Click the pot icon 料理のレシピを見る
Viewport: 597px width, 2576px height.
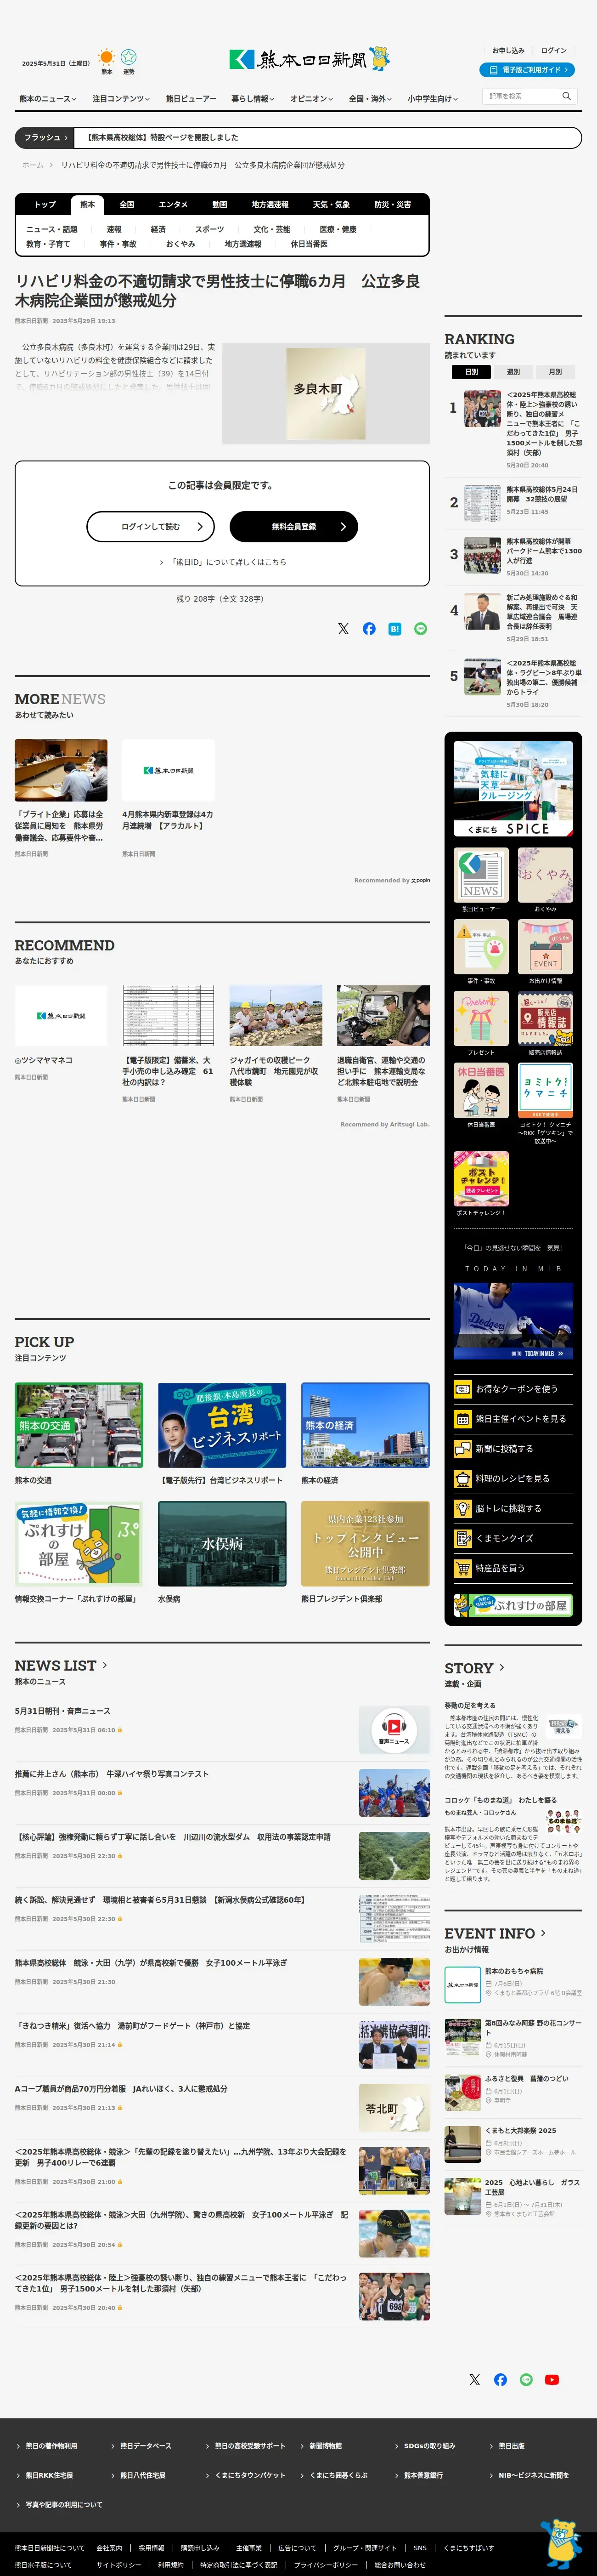(x=462, y=1479)
